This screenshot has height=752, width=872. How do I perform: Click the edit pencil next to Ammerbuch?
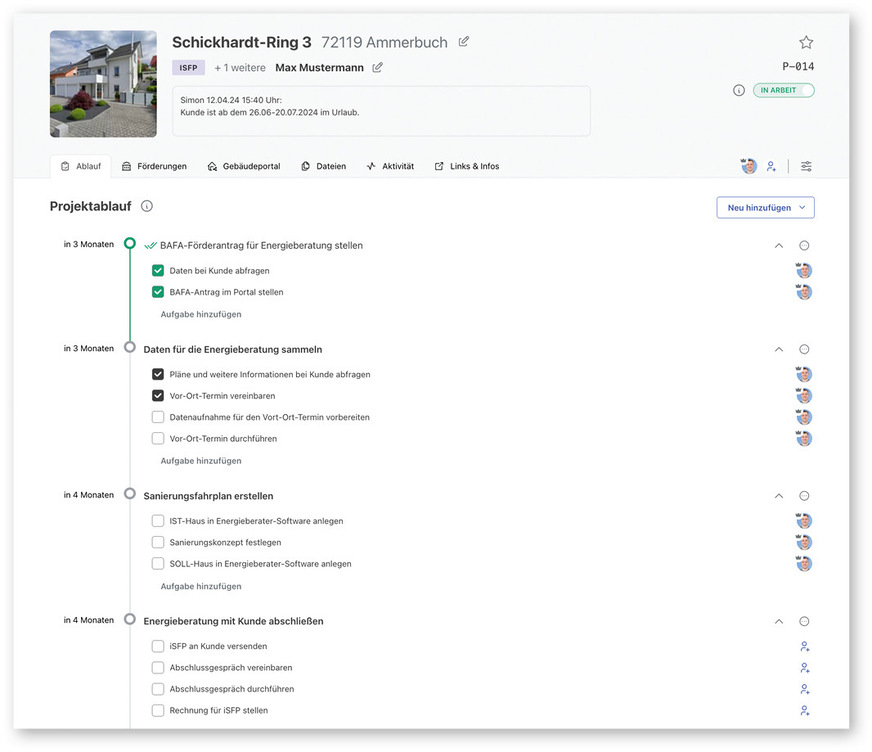pyautogui.click(x=462, y=42)
